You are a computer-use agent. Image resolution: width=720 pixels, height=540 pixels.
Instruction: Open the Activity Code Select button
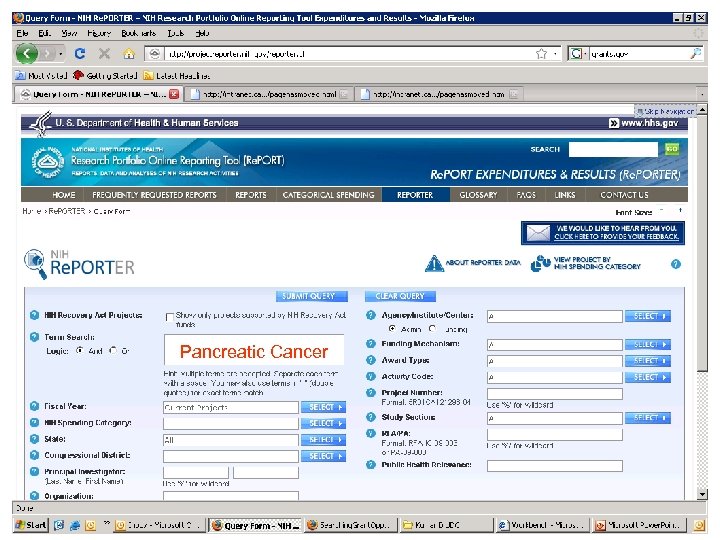click(648, 377)
